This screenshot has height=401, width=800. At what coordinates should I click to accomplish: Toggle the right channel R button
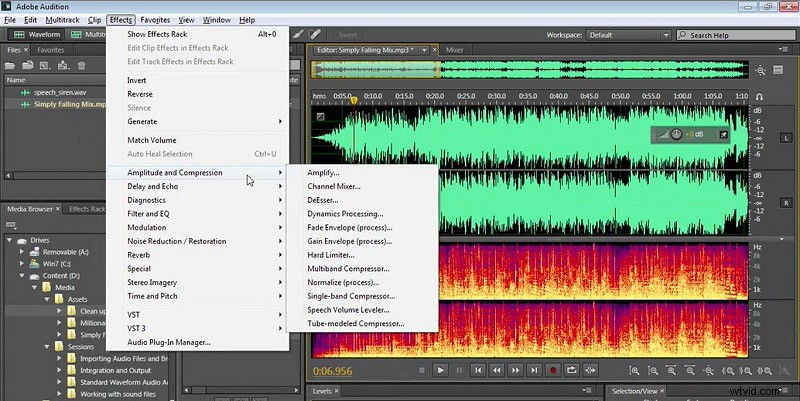pyautogui.click(x=786, y=203)
